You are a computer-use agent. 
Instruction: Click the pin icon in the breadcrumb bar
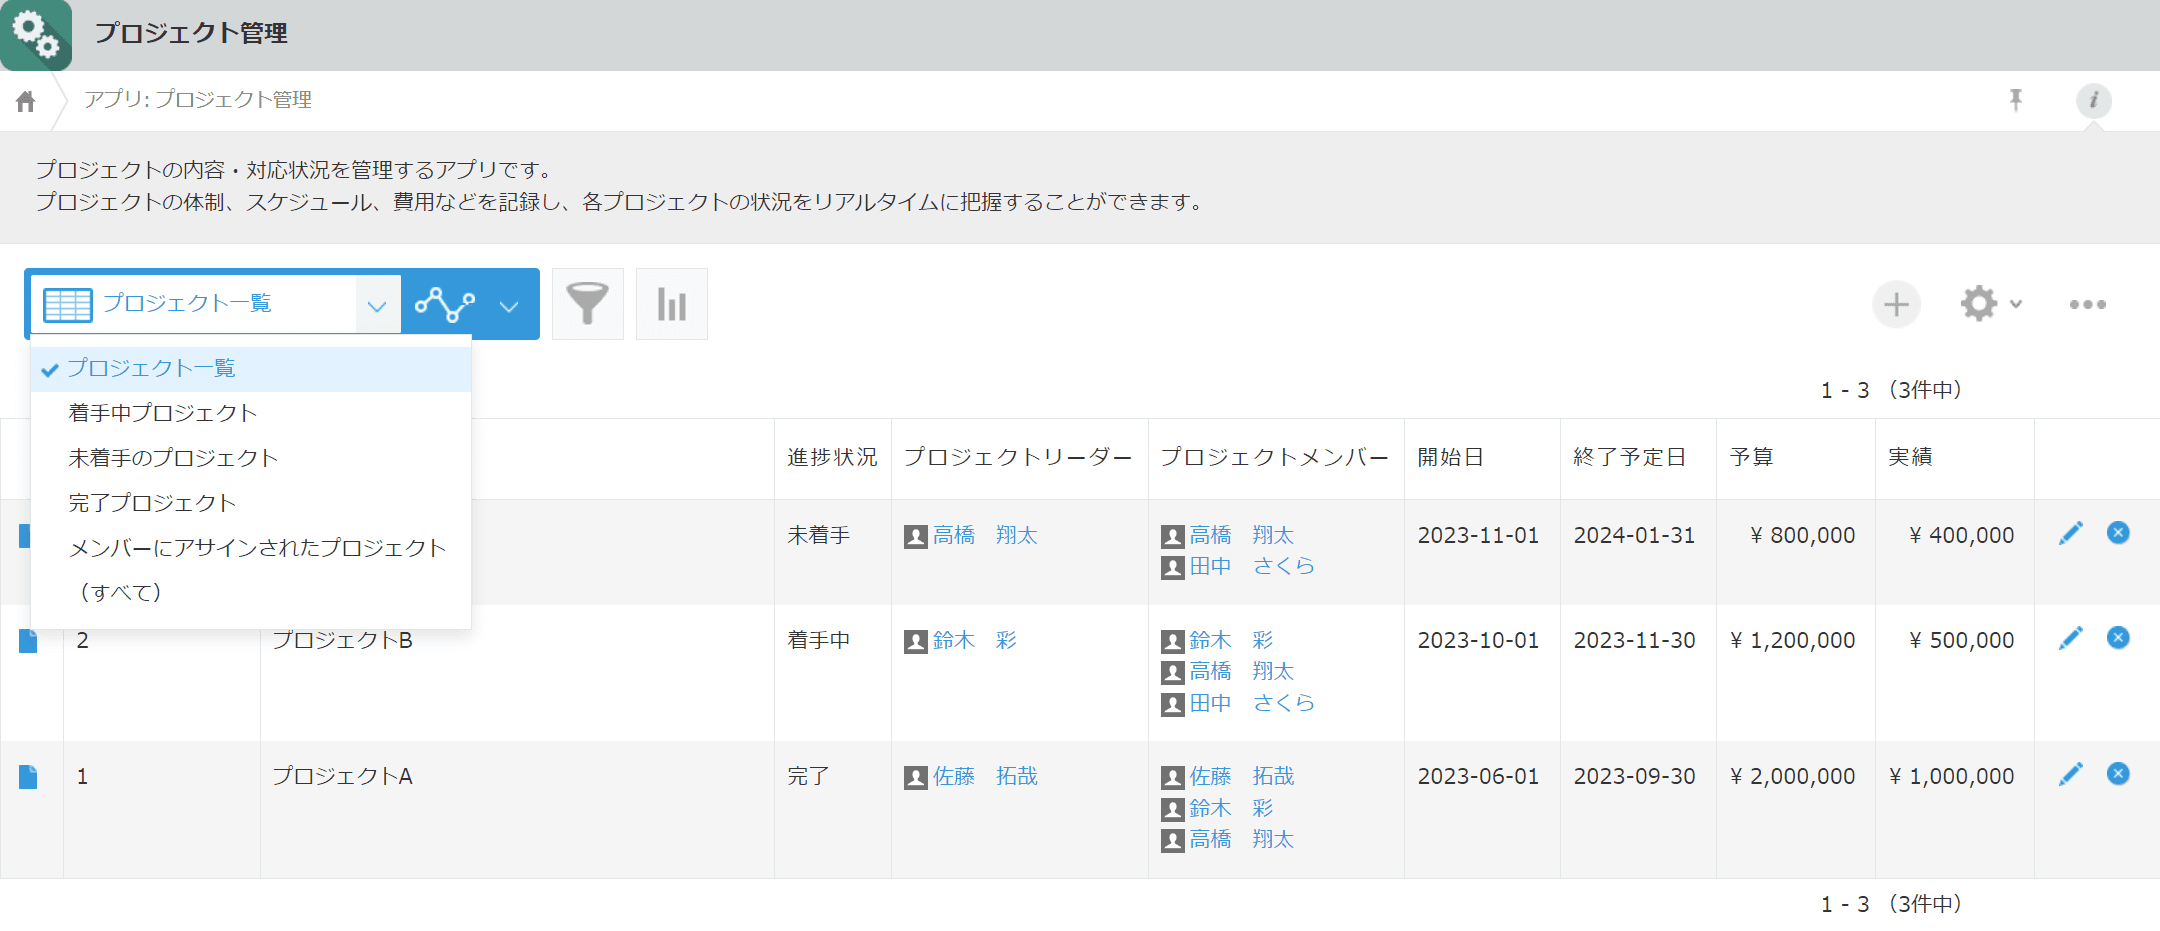pyautogui.click(x=2016, y=100)
